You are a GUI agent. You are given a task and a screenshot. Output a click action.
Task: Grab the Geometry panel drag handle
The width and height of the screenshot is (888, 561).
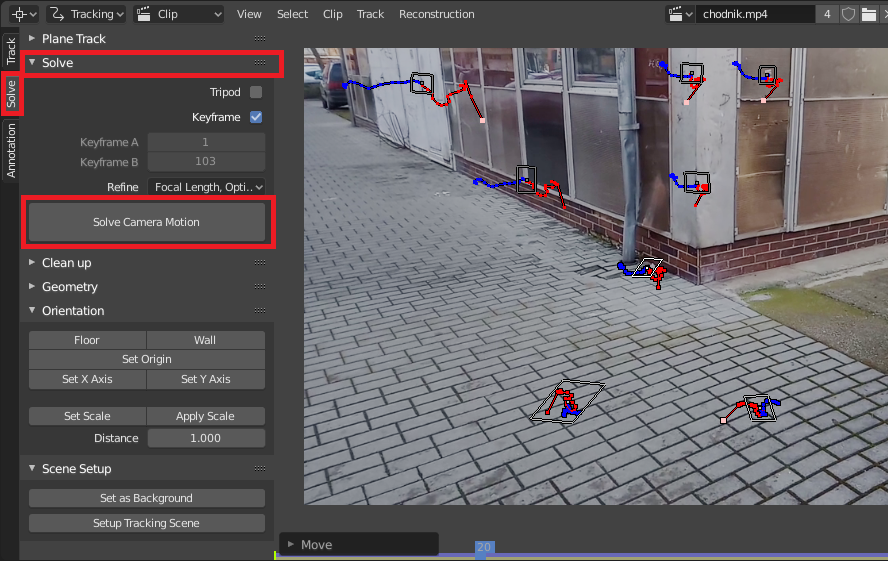pos(260,286)
